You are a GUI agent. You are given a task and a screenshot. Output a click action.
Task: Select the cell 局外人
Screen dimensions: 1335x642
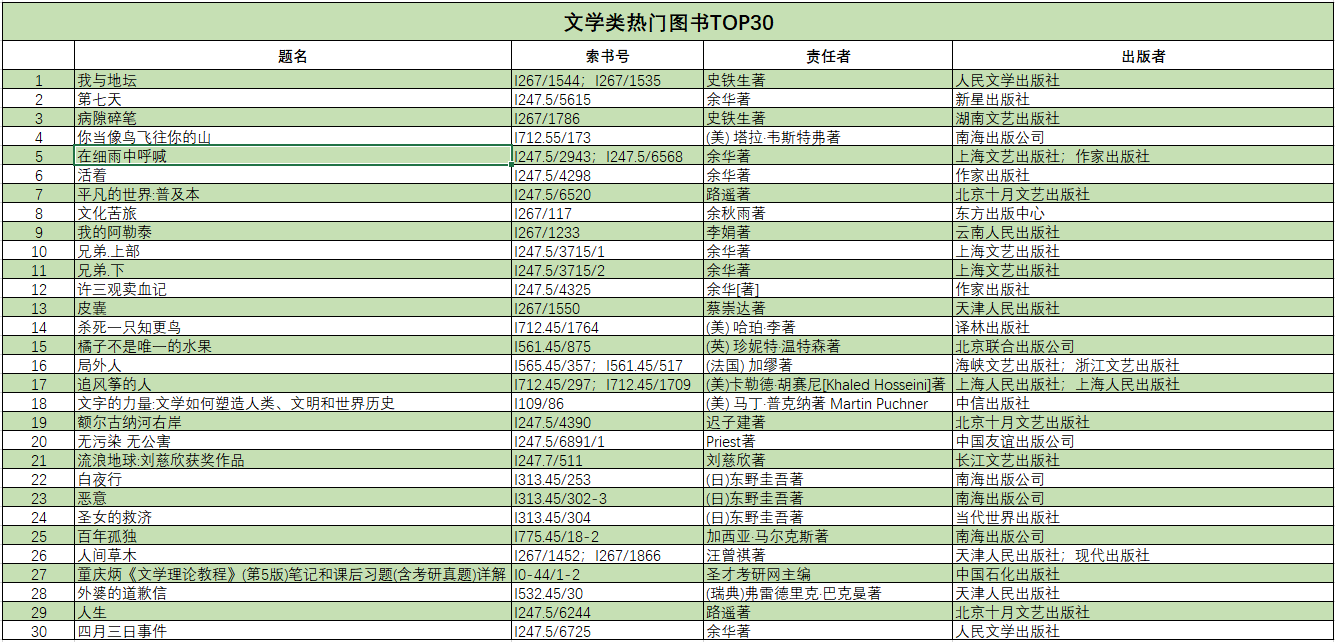[293, 366]
